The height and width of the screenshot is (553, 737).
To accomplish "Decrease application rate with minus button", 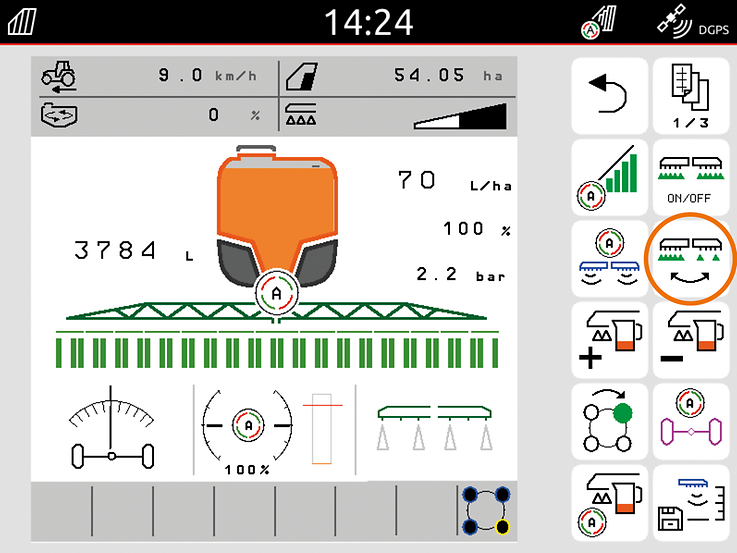I will tap(691, 339).
